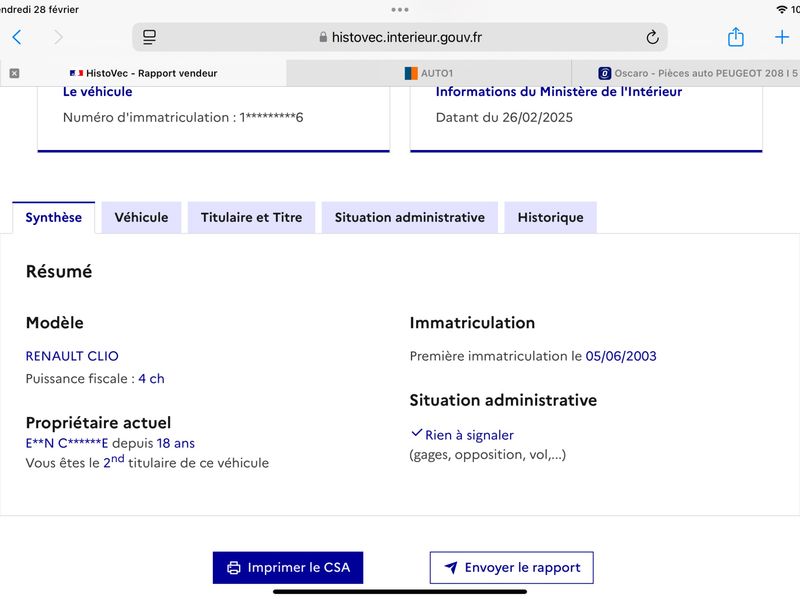Click the lock icon beside the URL
800x600 pixels.
click(x=323, y=37)
